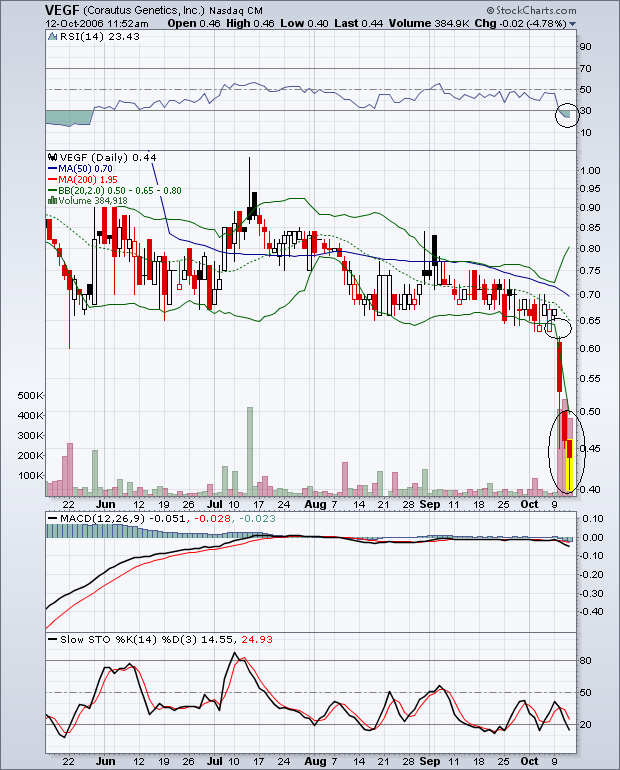Click the yellow highlighted latest candlestick
Screen dimensions: 620x770
tap(570, 465)
